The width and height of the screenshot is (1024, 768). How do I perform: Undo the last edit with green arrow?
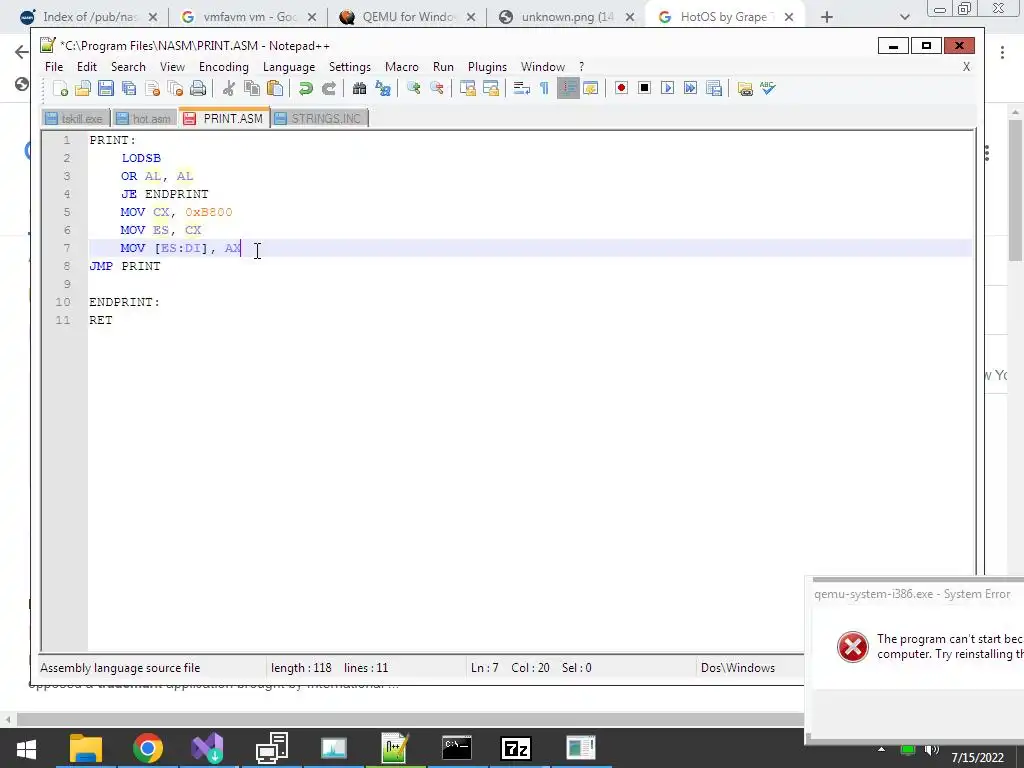[x=305, y=88]
